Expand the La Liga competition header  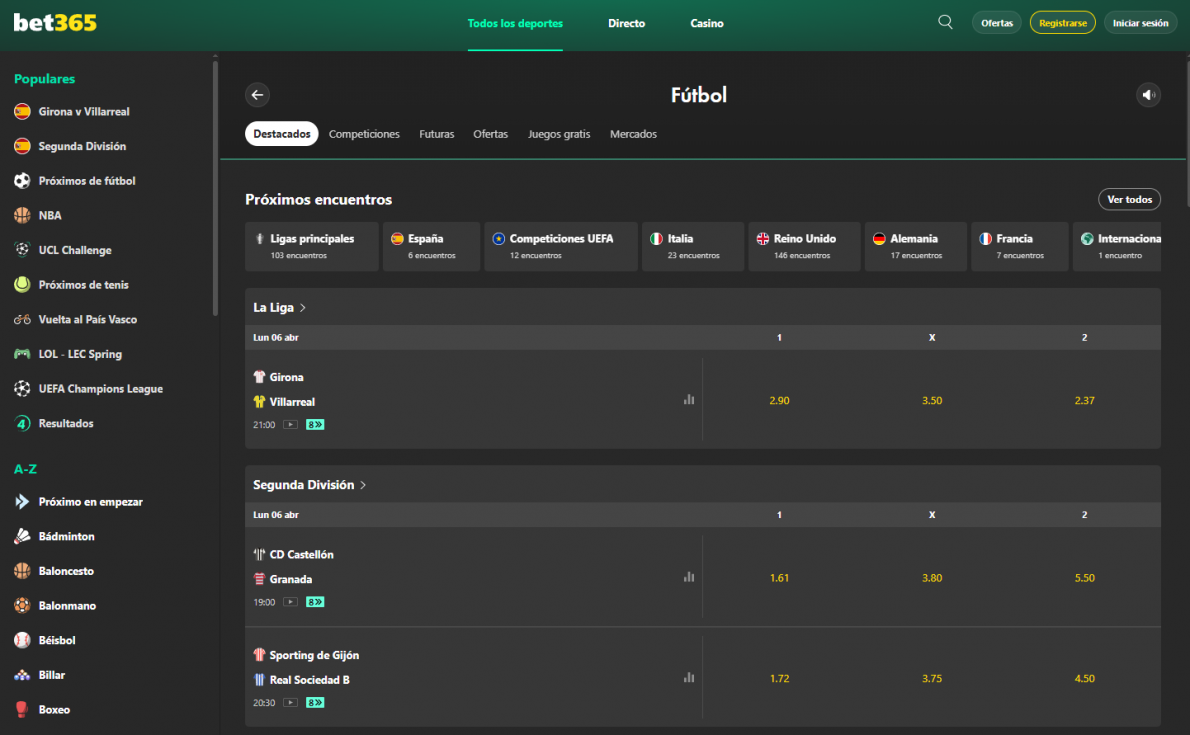[x=280, y=308]
